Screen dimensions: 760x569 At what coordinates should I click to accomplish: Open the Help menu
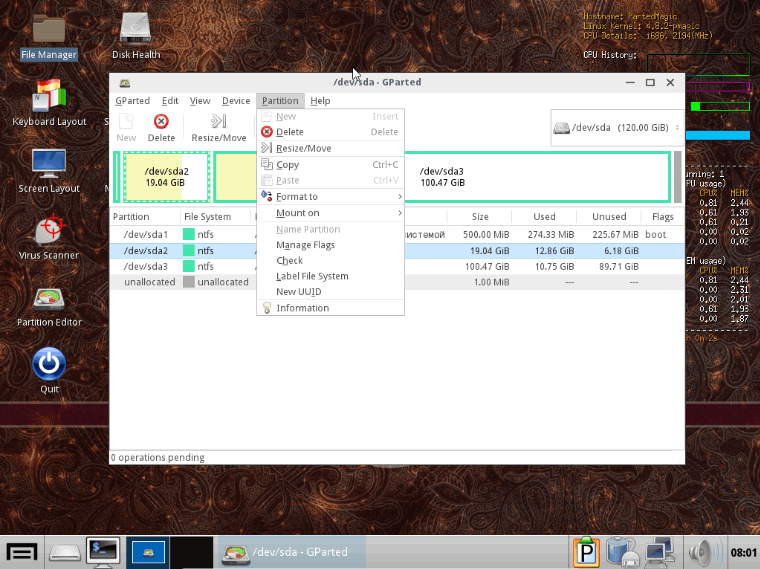tap(320, 101)
